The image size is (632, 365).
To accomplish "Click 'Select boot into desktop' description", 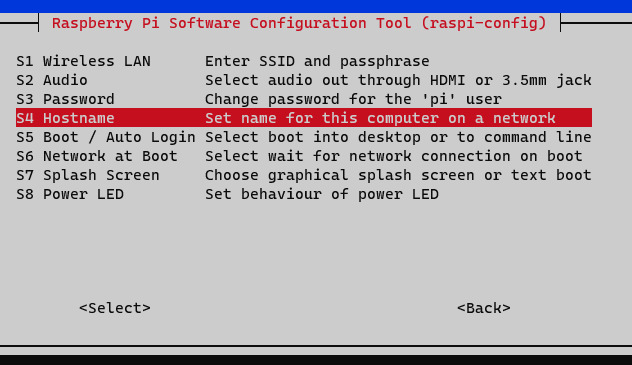I will pos(313,137).
